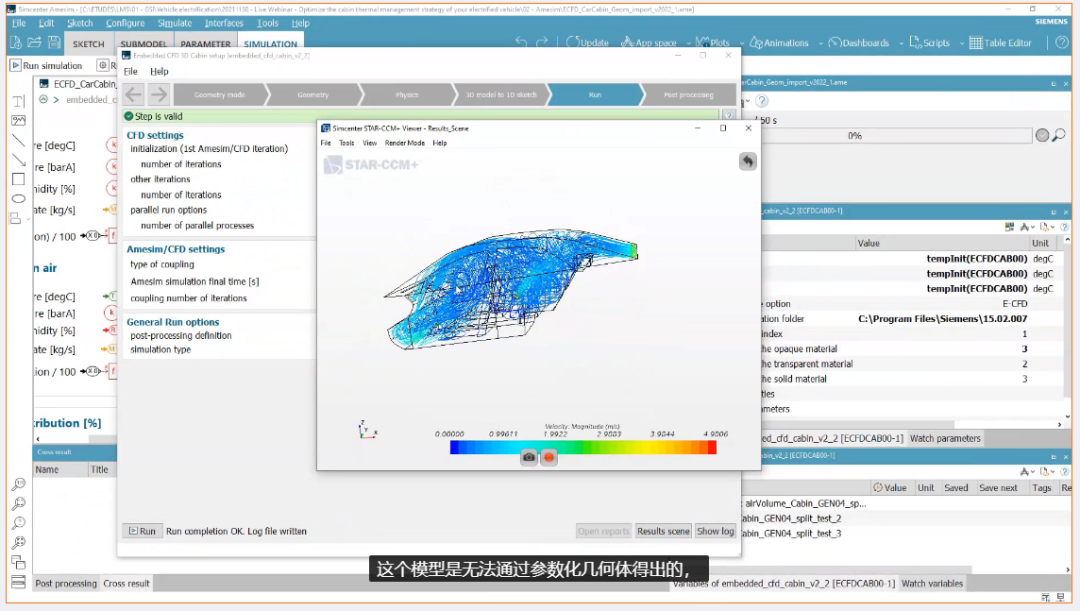Image resolution: width=1080 pixels, height=611 pixels.
Task: Select the line drawing tool
Action: [x=19, y=141]
